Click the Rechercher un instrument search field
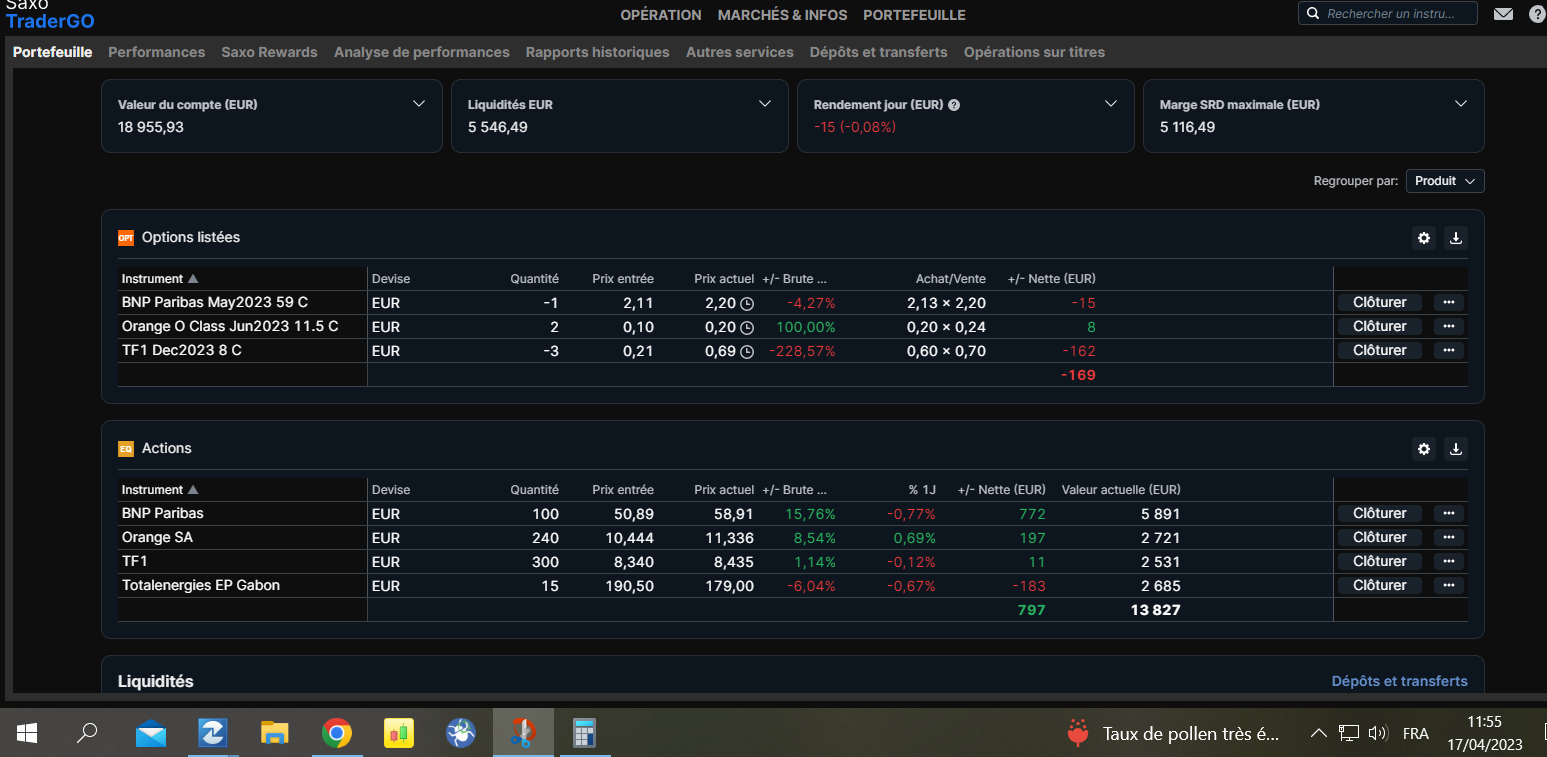 click(x=1398, y=14)
